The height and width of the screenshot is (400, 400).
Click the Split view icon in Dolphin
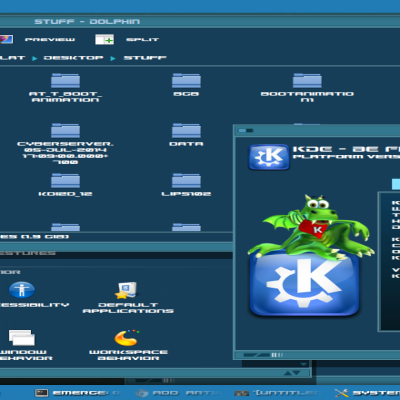coord(104,39)
